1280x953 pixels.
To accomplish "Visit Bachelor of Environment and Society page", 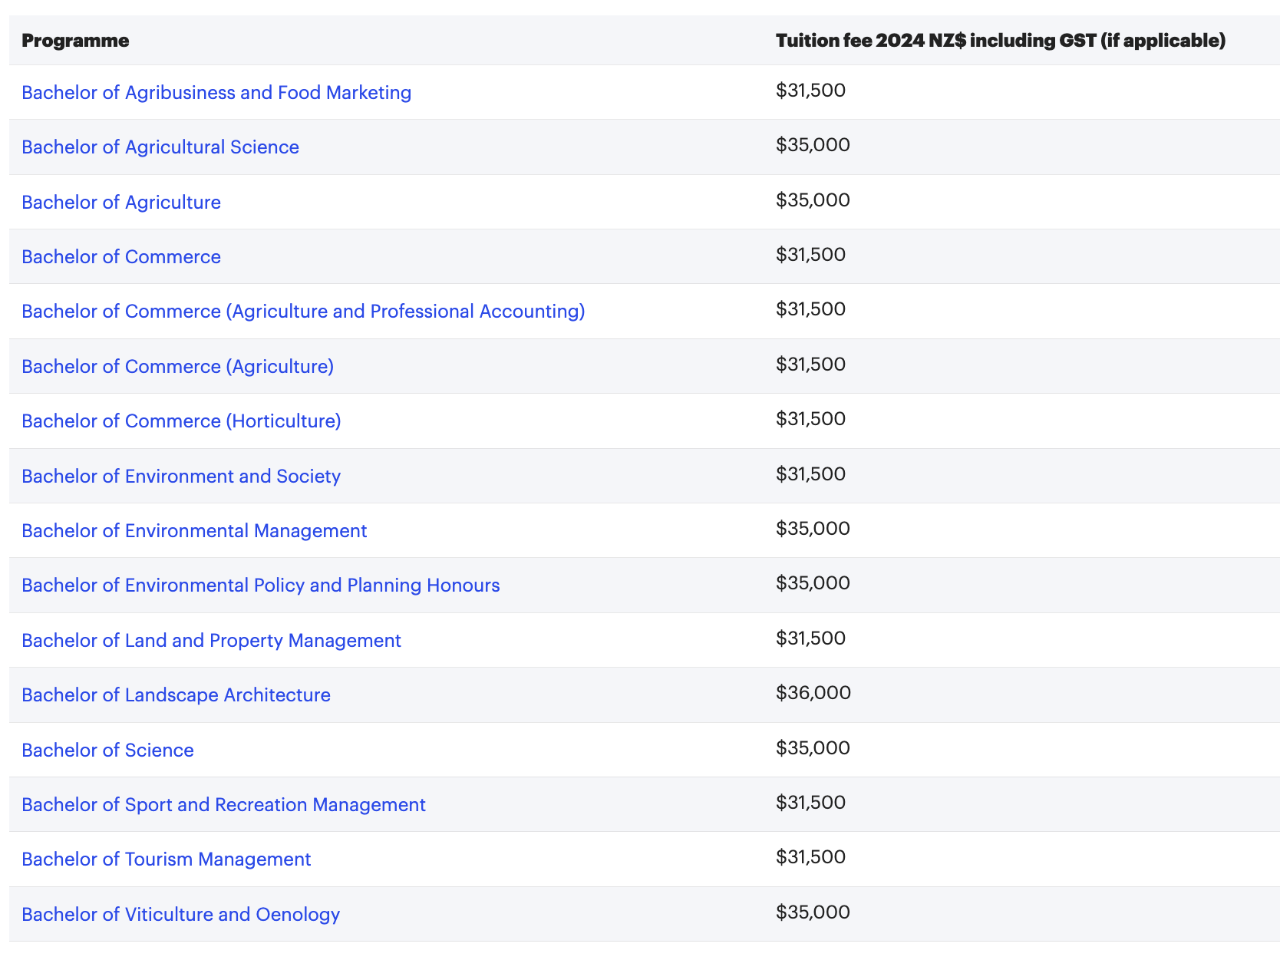I will [x=181, y=476].
